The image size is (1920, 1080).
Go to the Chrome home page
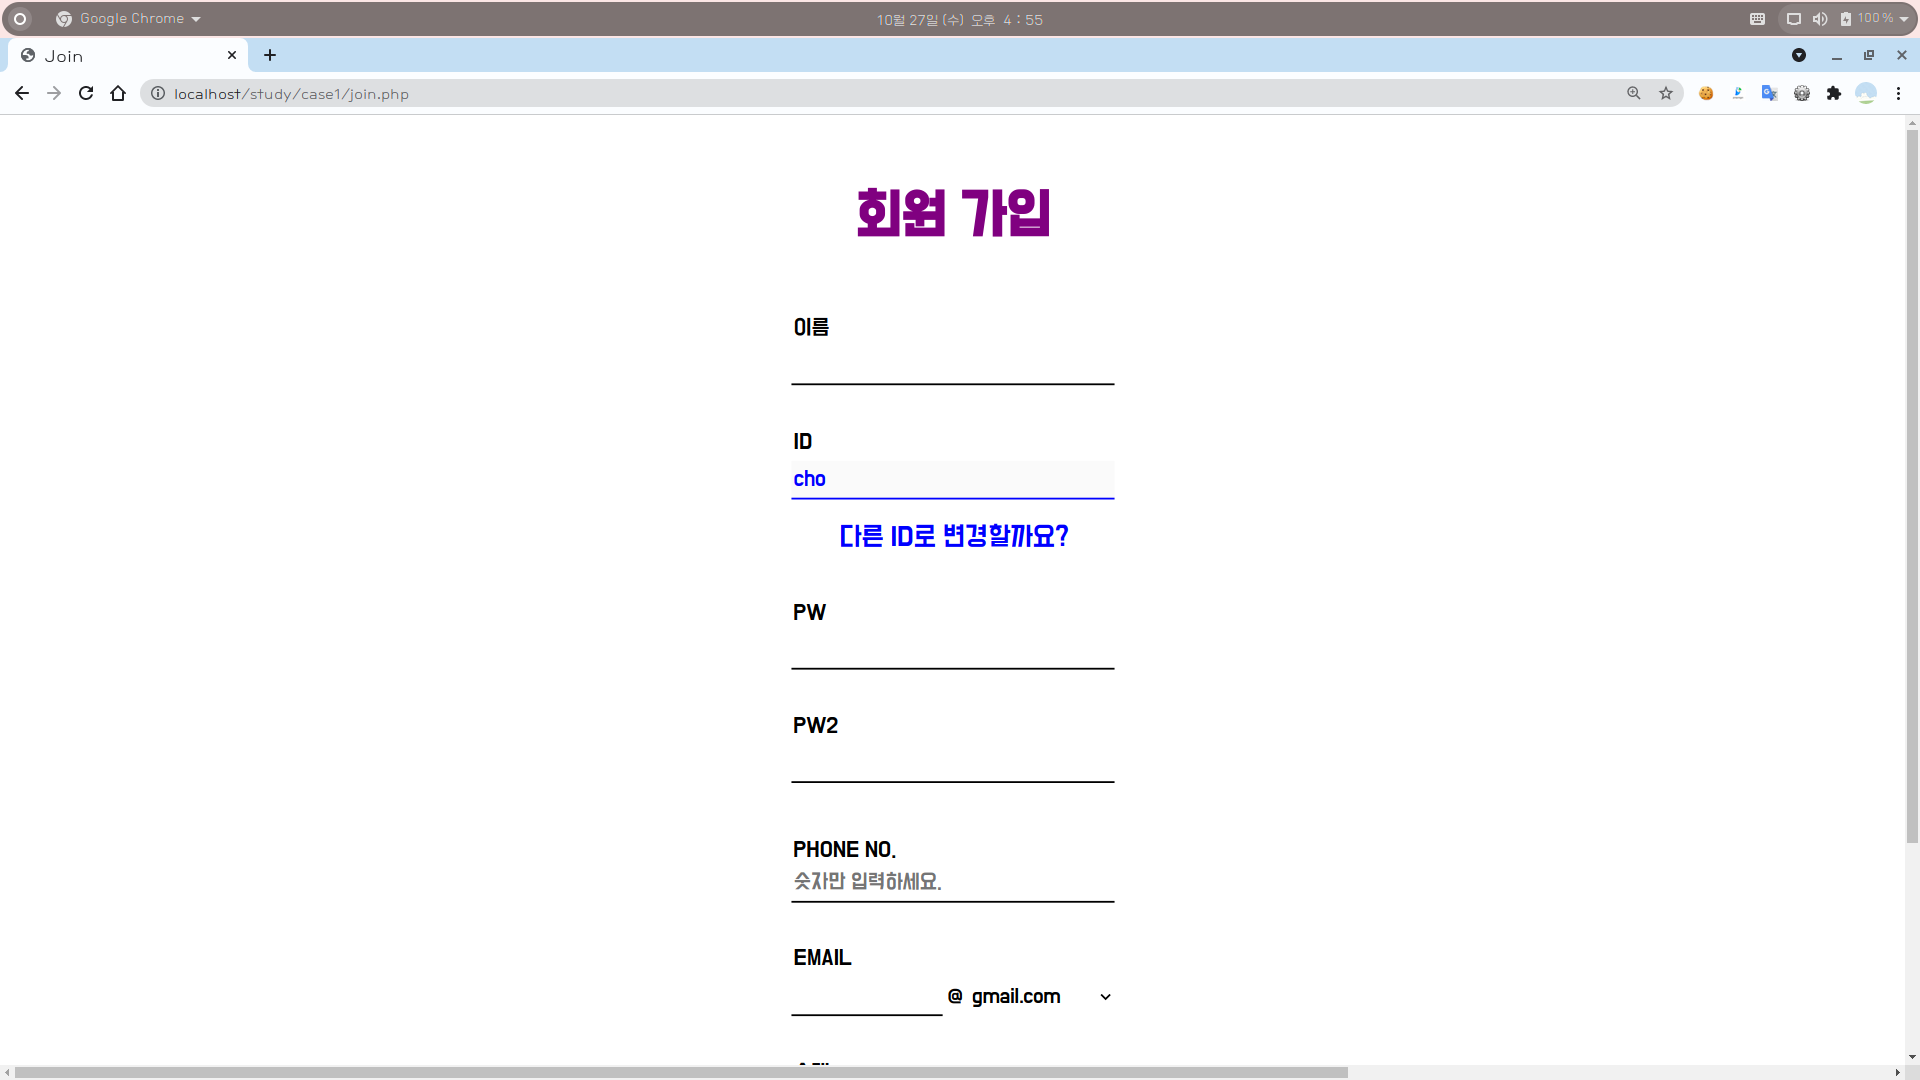pos(118,93)
